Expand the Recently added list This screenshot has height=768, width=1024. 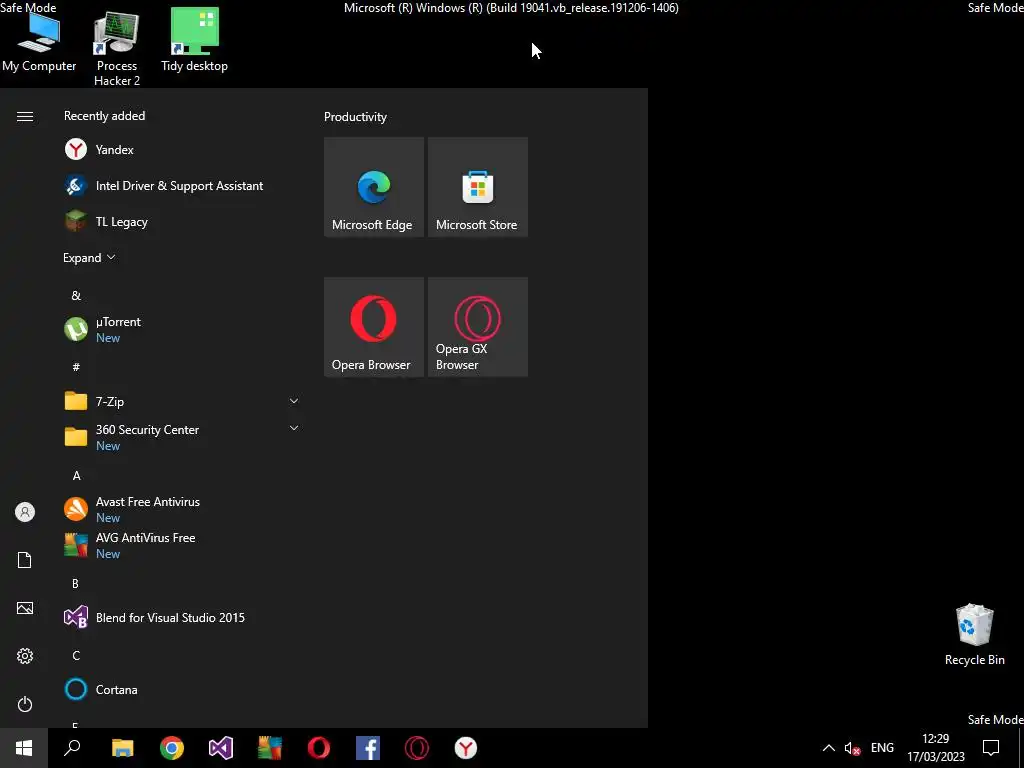click(89, 257)
